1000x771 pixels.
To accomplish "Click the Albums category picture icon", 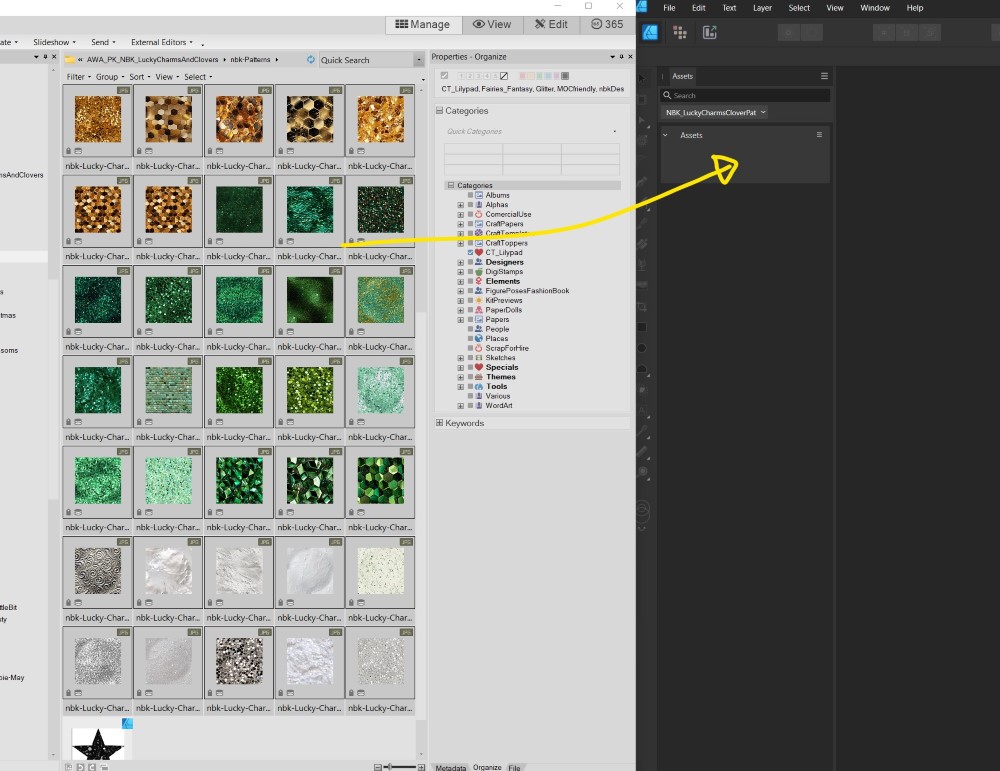I will (479, 195).
